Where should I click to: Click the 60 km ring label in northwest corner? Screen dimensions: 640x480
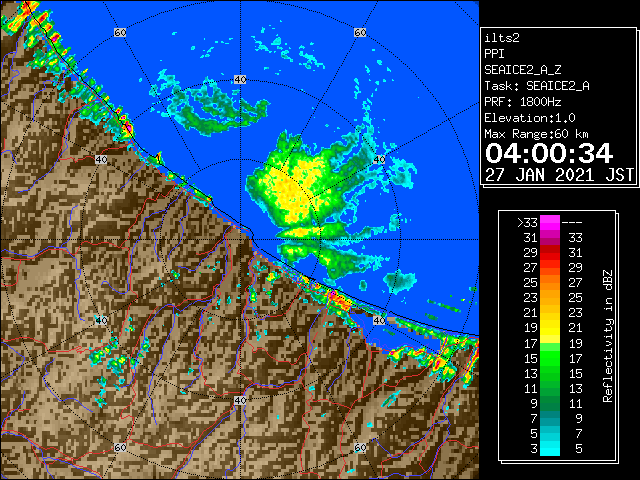click(x=120, y=32)
